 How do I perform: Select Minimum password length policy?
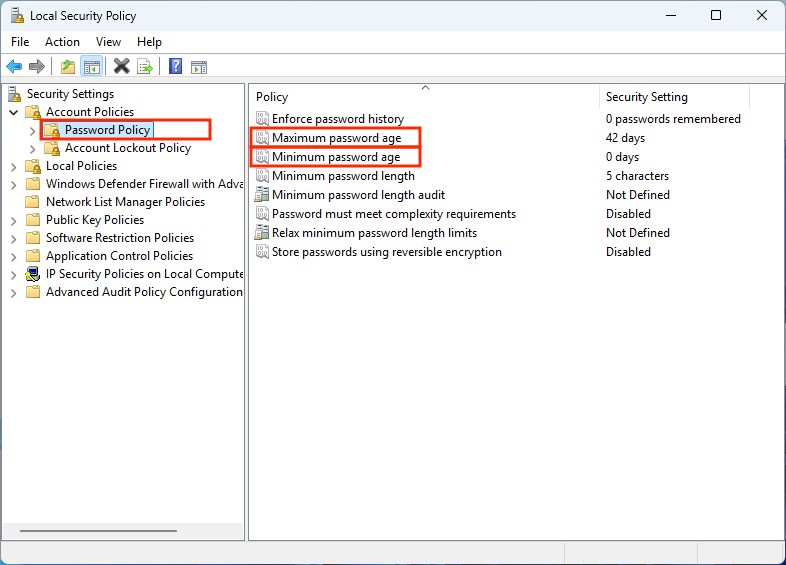point(343,176)
